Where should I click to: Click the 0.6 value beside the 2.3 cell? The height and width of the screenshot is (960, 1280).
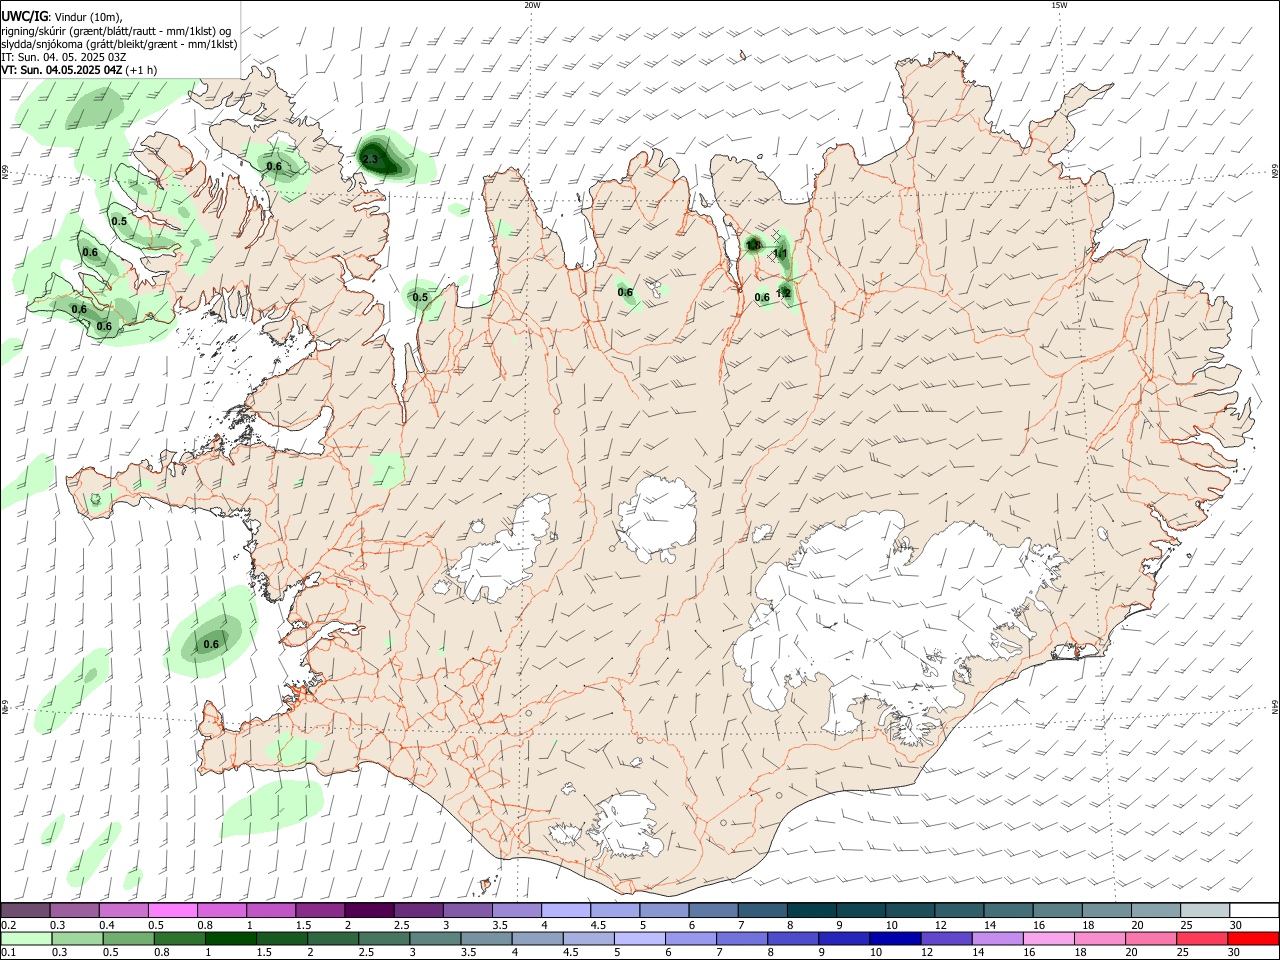point(273,166)
